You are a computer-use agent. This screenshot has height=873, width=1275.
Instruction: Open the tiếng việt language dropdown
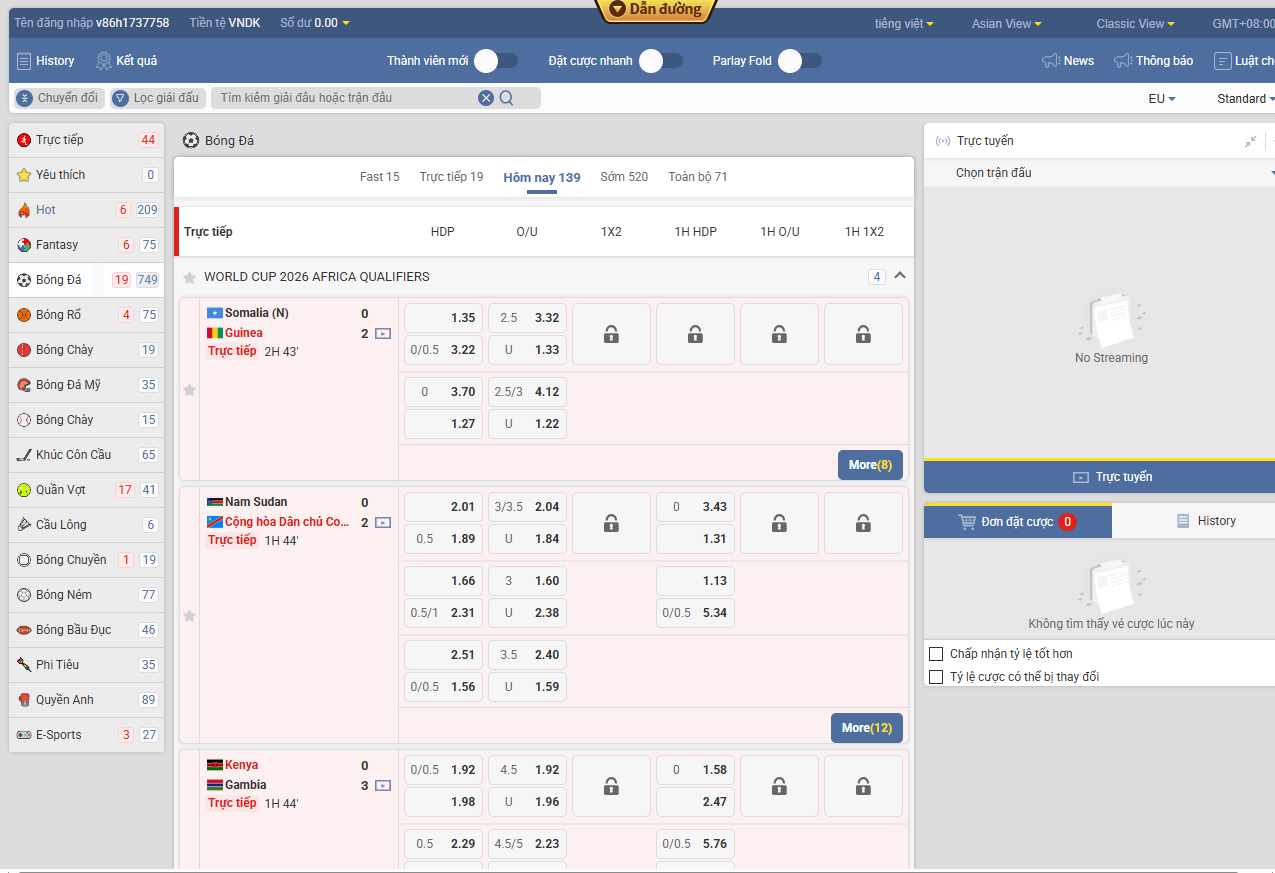pyautogui.click(x=904, y=24)
